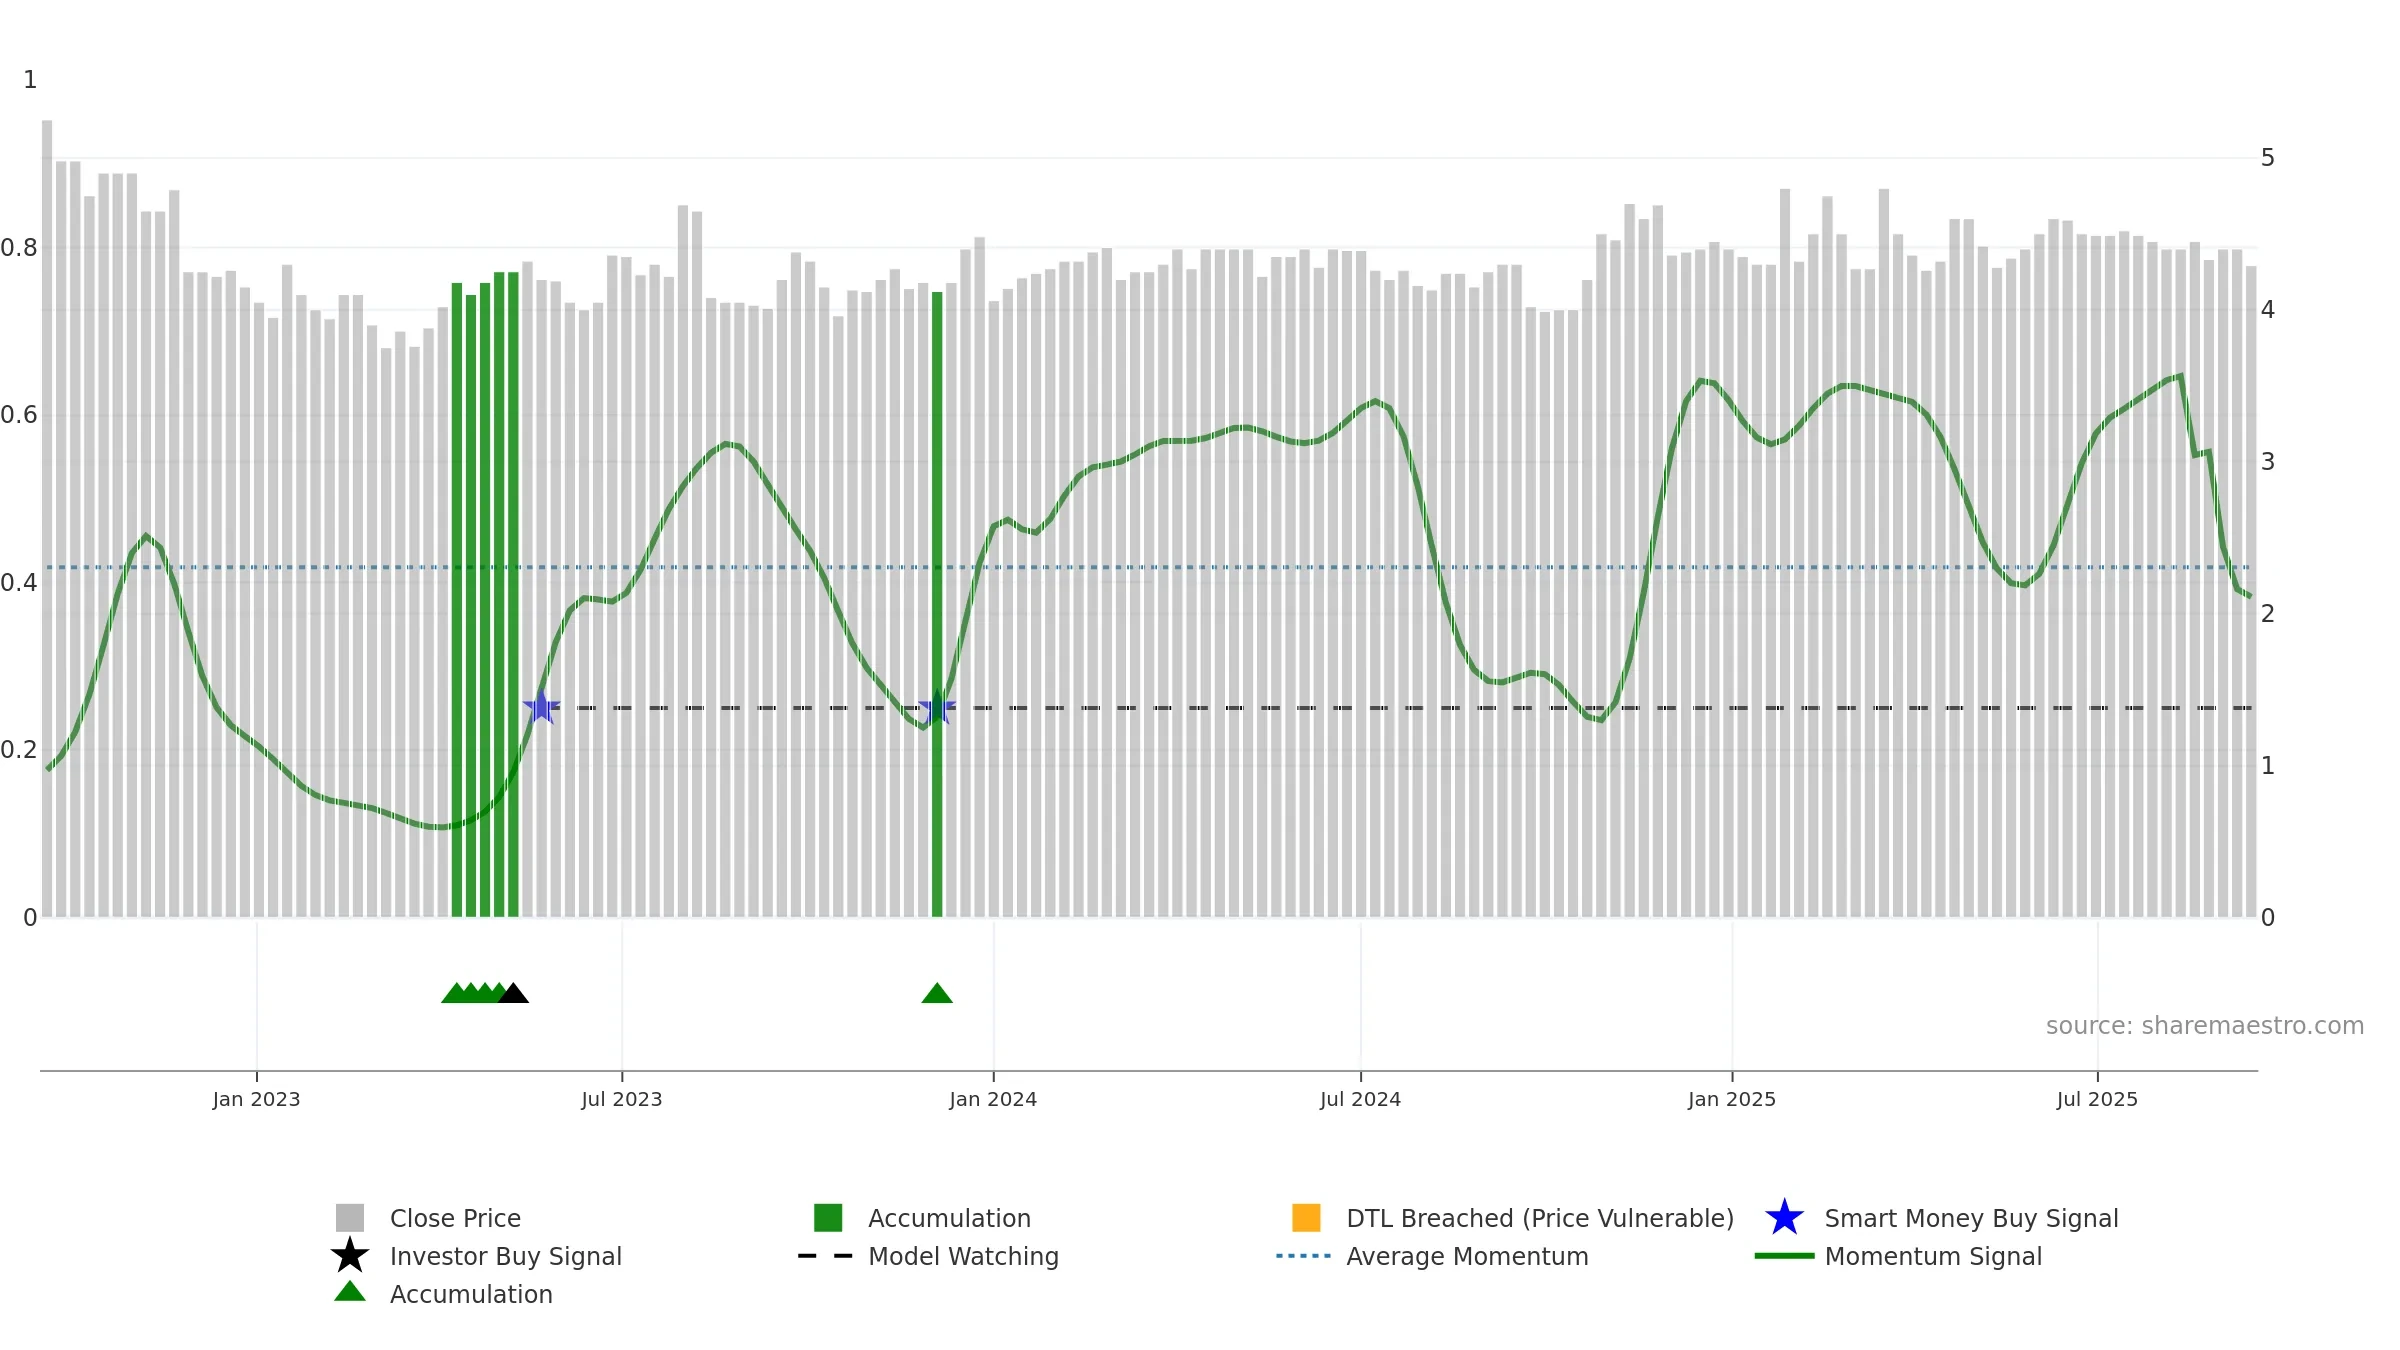The image size is (2400, 1350).
Task: Click the black Investor Buy Signal legend star
Action: coord(350,1255)
